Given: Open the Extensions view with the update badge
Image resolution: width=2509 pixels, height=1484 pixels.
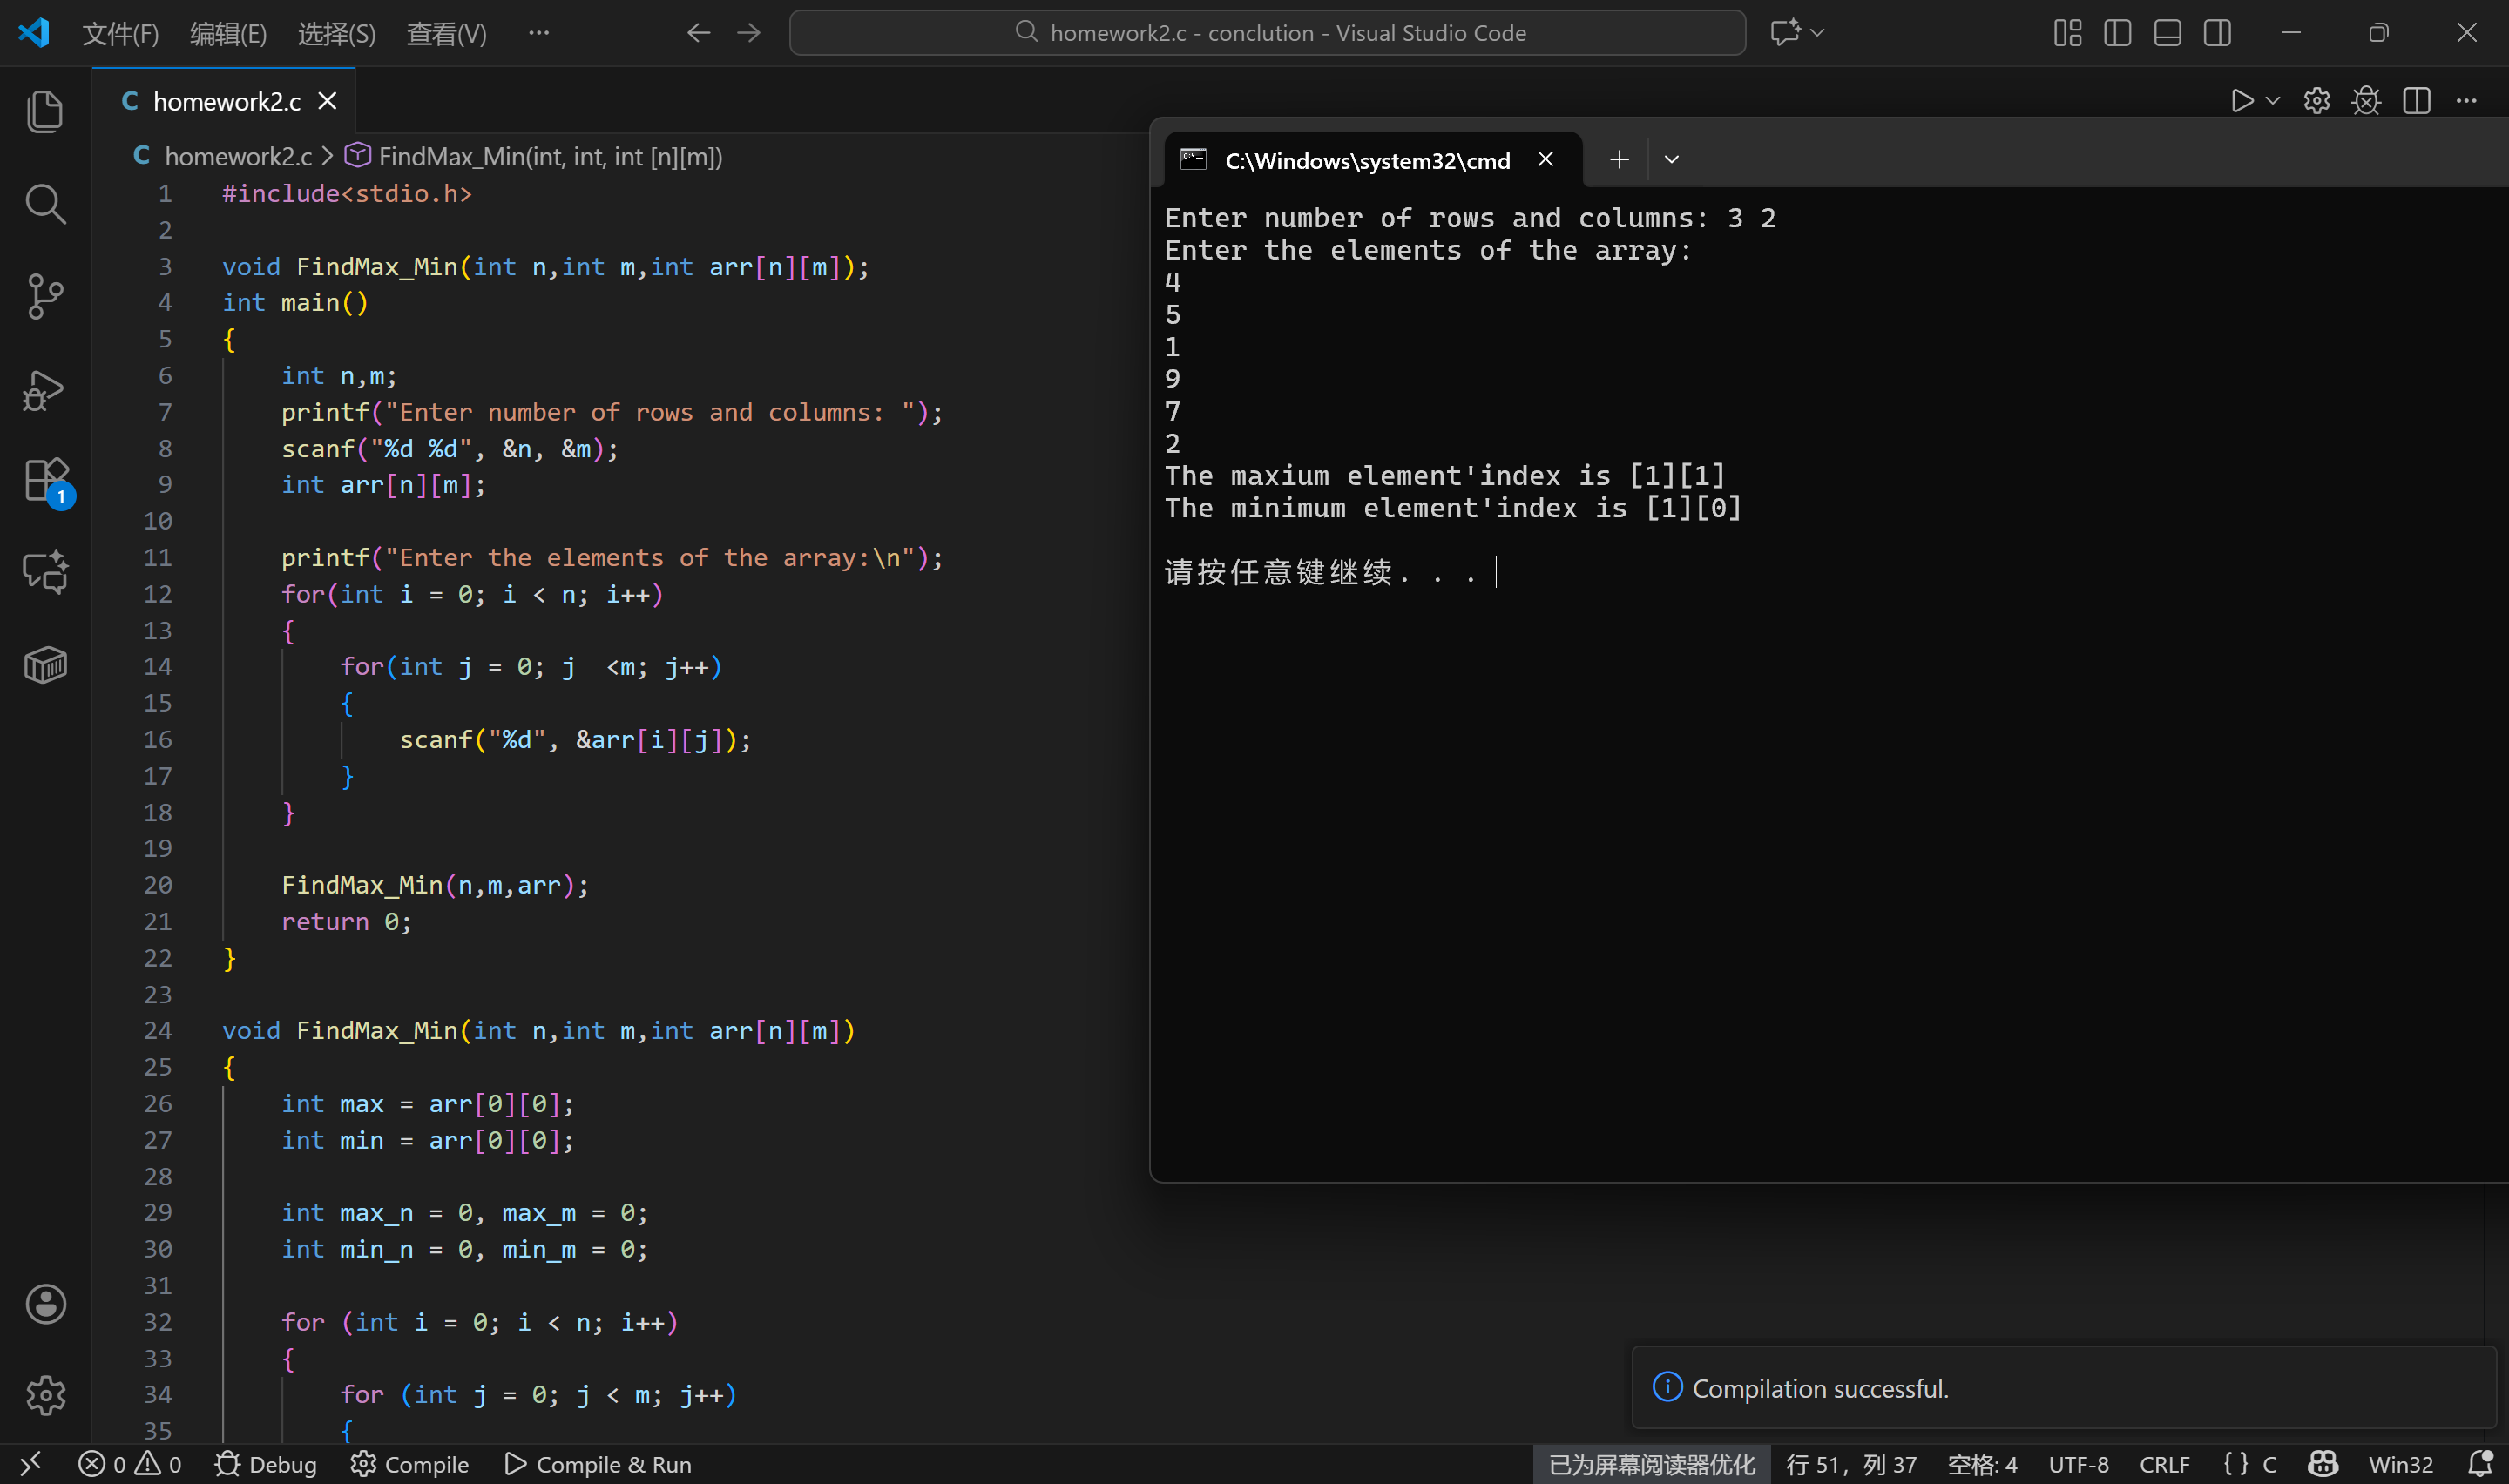Looking at the screenshot, I should [45, 481].
